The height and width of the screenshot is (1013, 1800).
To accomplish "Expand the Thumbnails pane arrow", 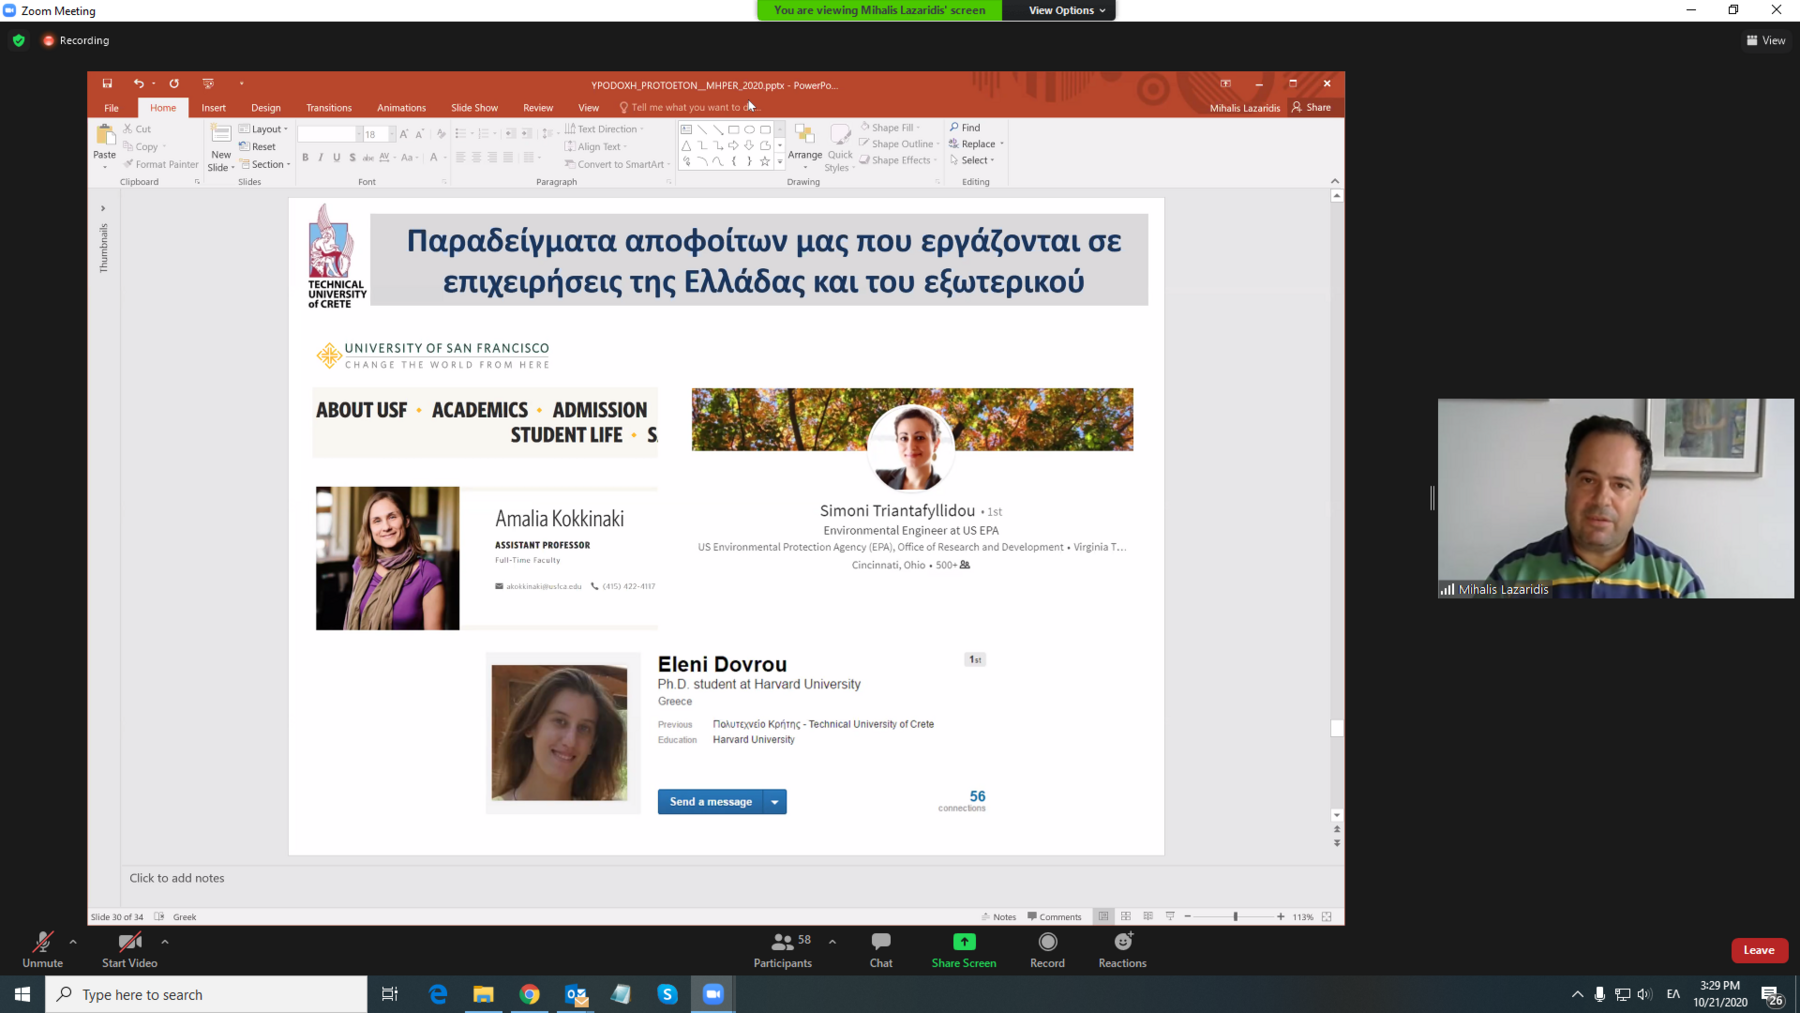I will tap(103, 209).
